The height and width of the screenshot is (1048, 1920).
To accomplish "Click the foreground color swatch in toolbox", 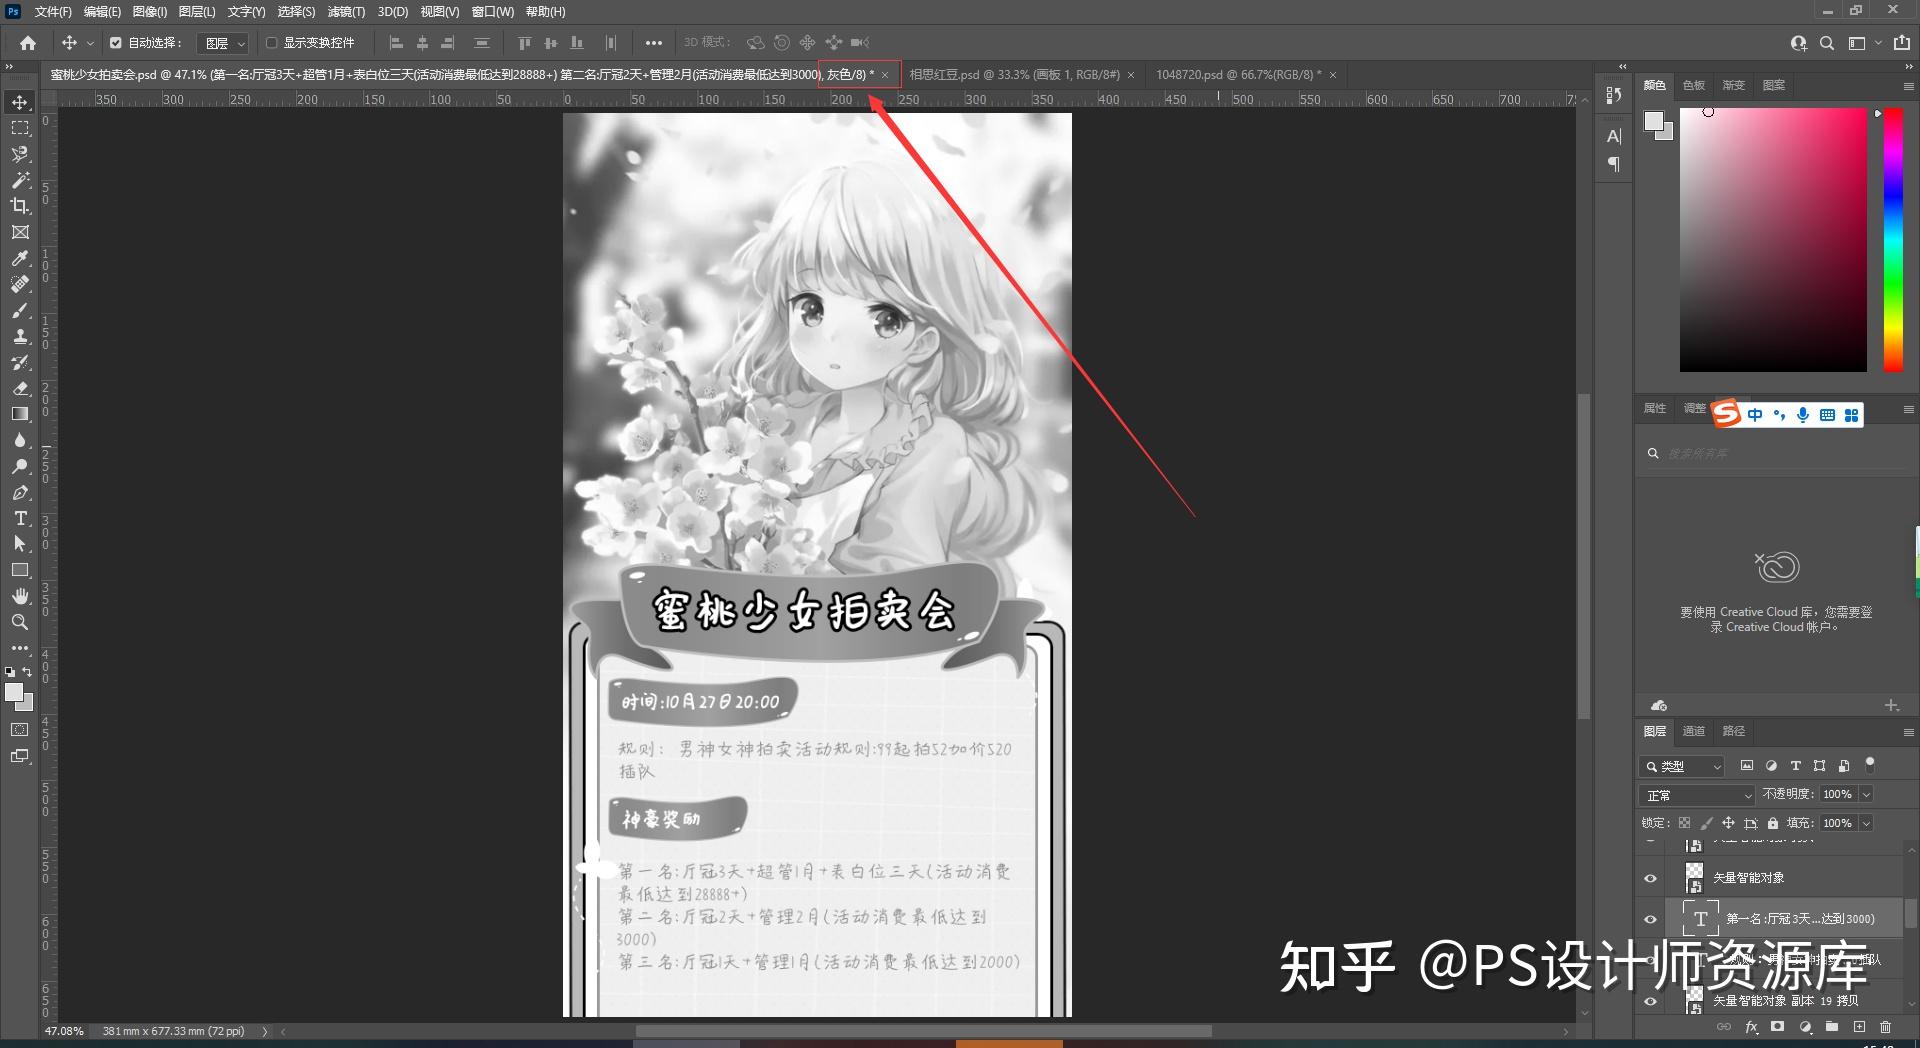I will [14, 692].
